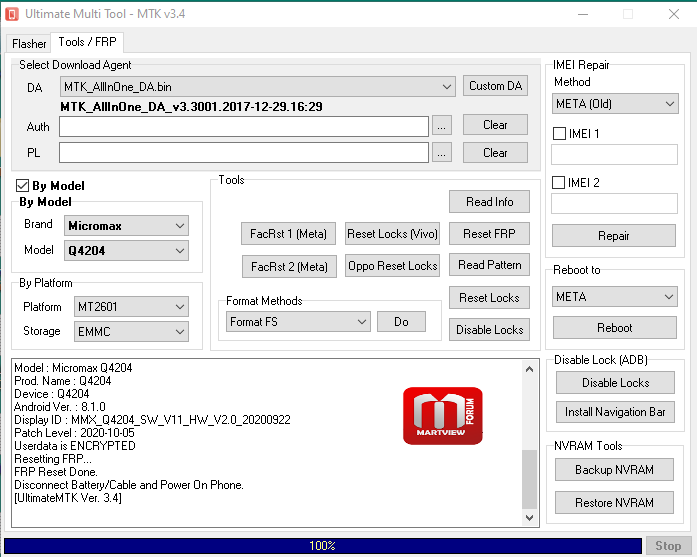Expand the Storage dropdown EMMC
The height and width of the screenshot is (557, 697).
click(131, 332)
